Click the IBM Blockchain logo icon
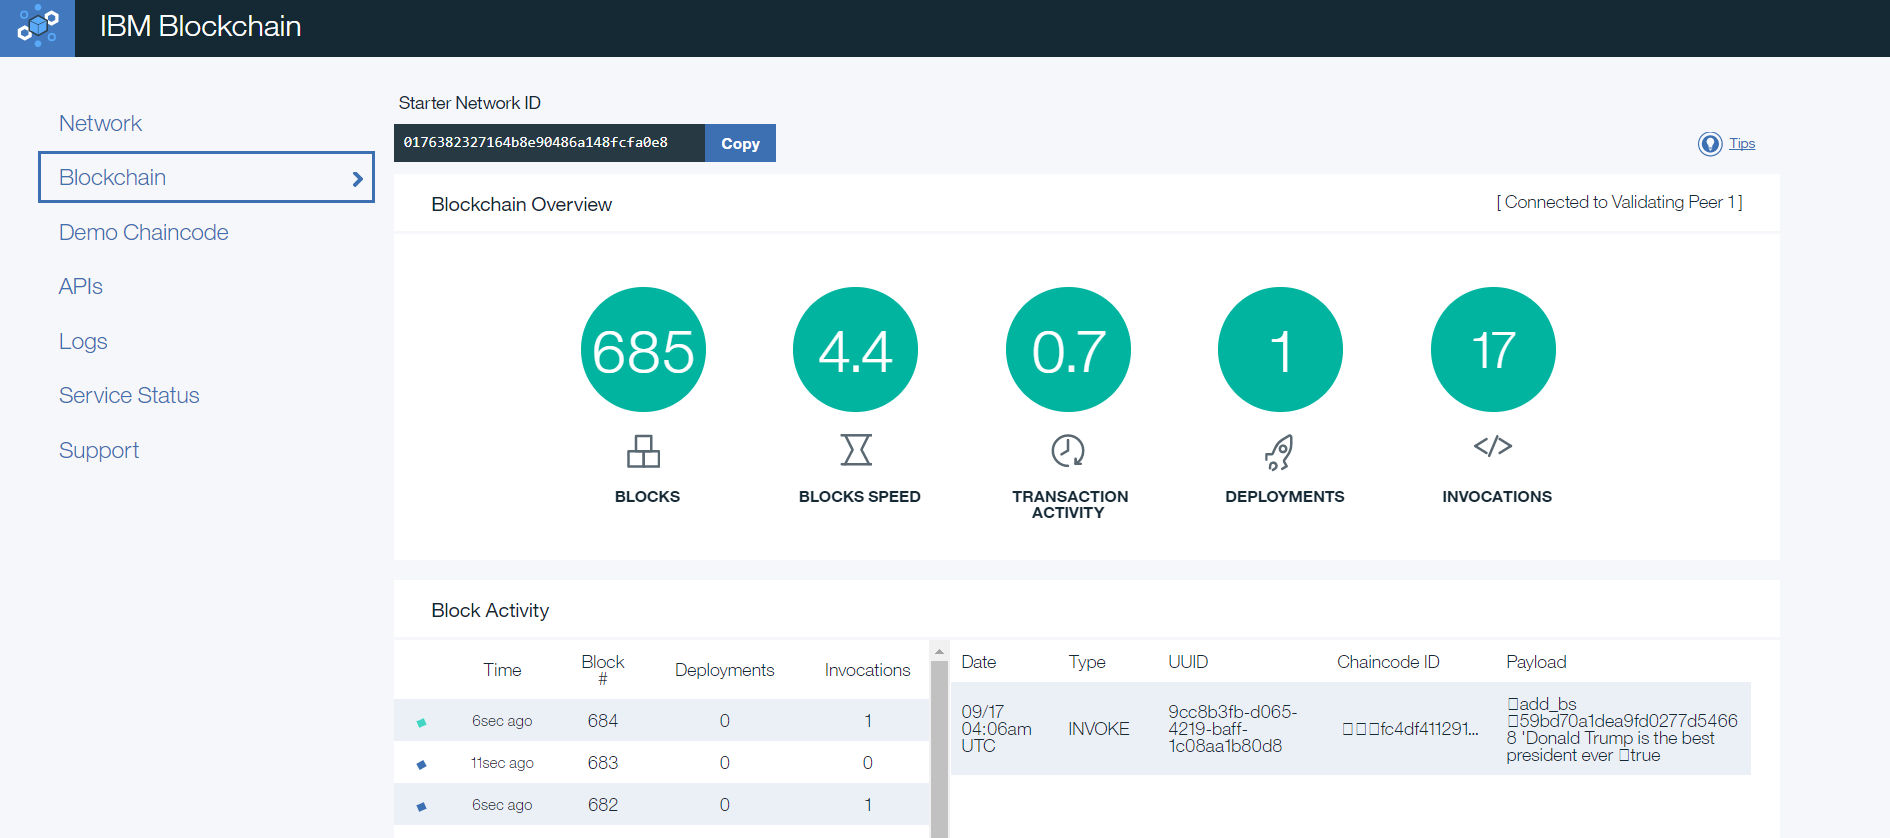Viewport: 1890px width, 838px height. coord(37,27)
